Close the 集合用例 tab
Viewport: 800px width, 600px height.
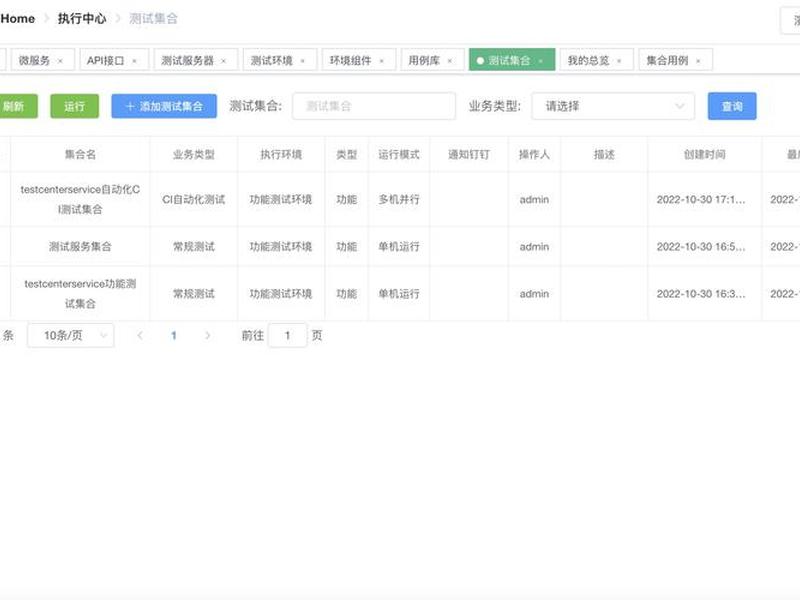698,61
